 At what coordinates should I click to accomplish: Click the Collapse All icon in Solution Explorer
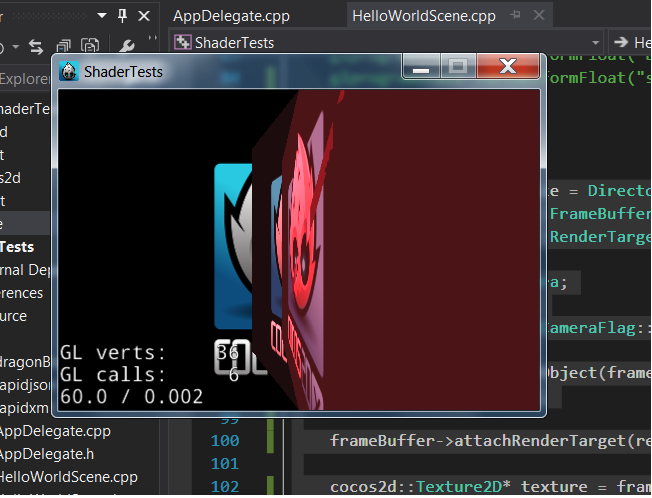63,47
